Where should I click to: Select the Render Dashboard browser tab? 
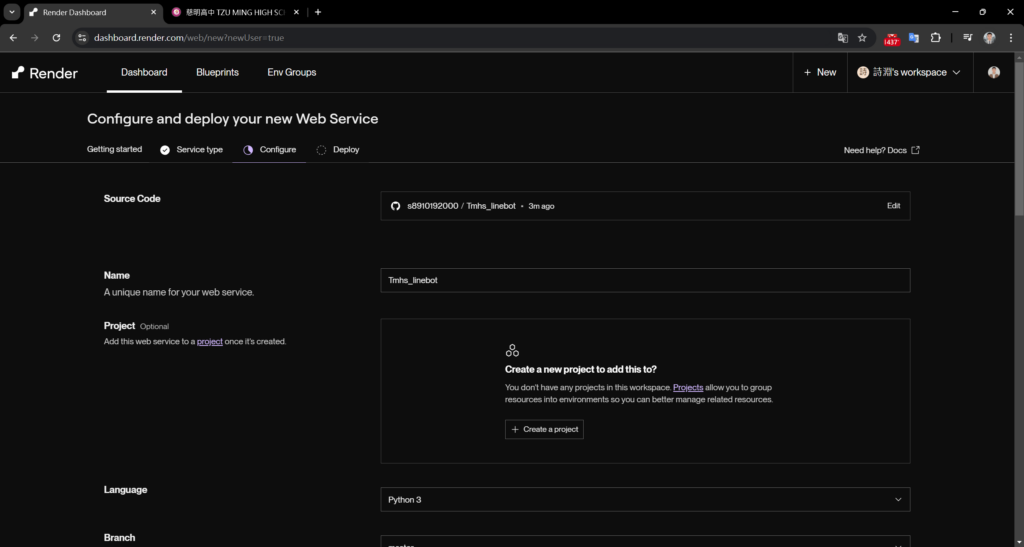point(93,12)
